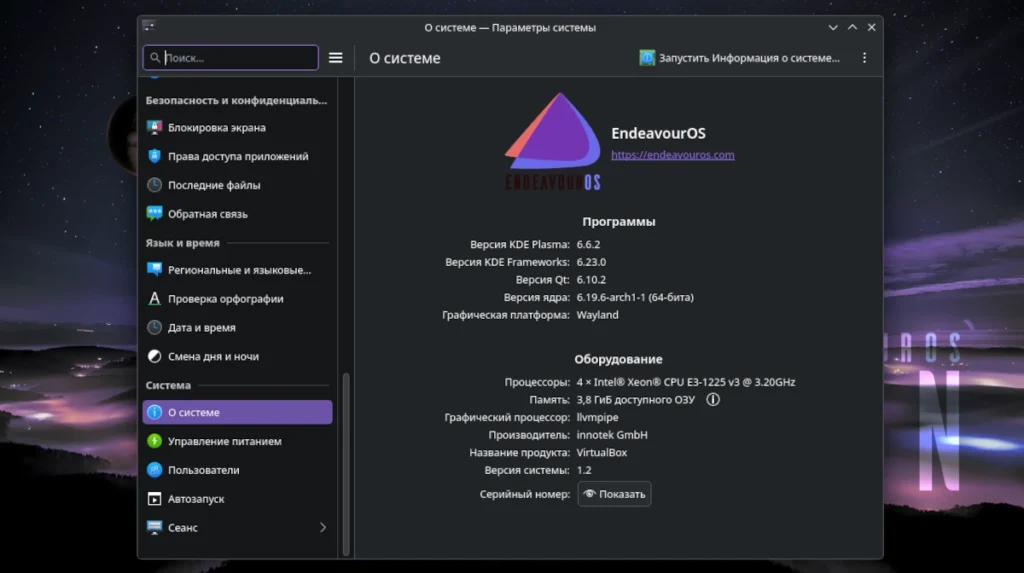Select KDE Frameworks value 6.23.0
Image resolution: width=1024 pixels, height=573 pixels.
(x=591, y=262)
